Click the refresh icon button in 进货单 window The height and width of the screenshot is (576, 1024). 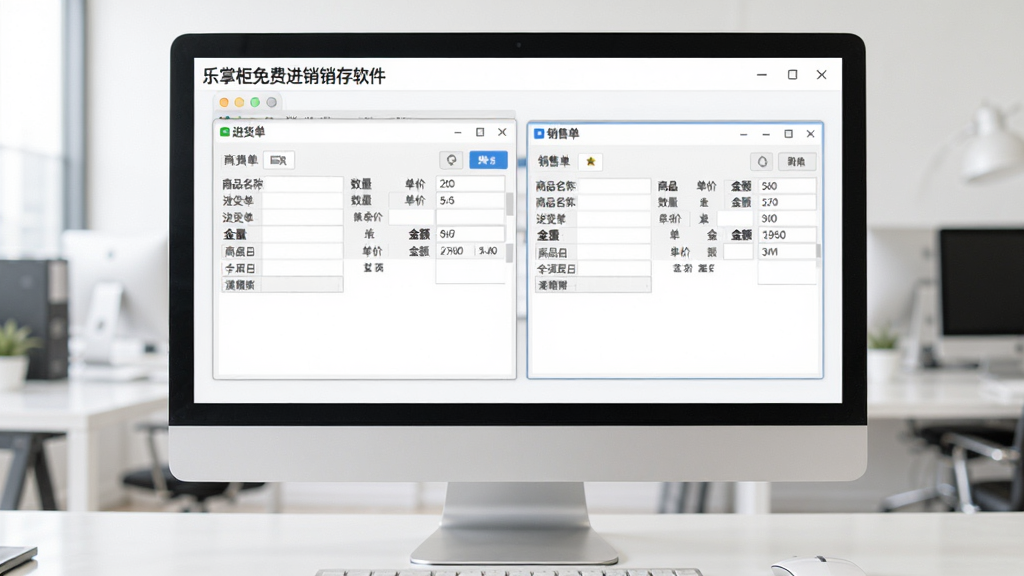451,160
